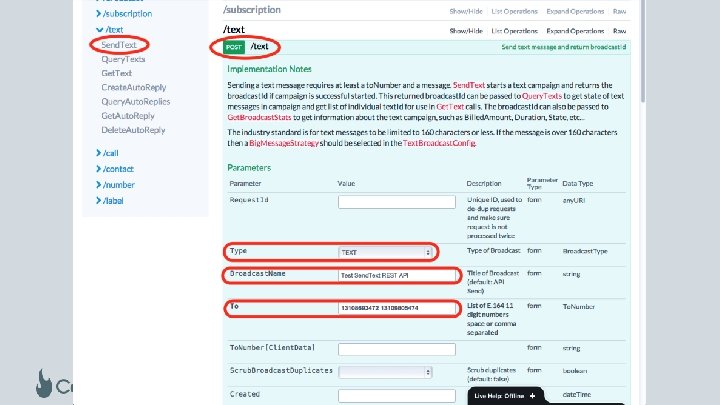The width and height of the screenshot is (720, 405).
Task: Click the Created value field
Action: (x=397, y=396)
